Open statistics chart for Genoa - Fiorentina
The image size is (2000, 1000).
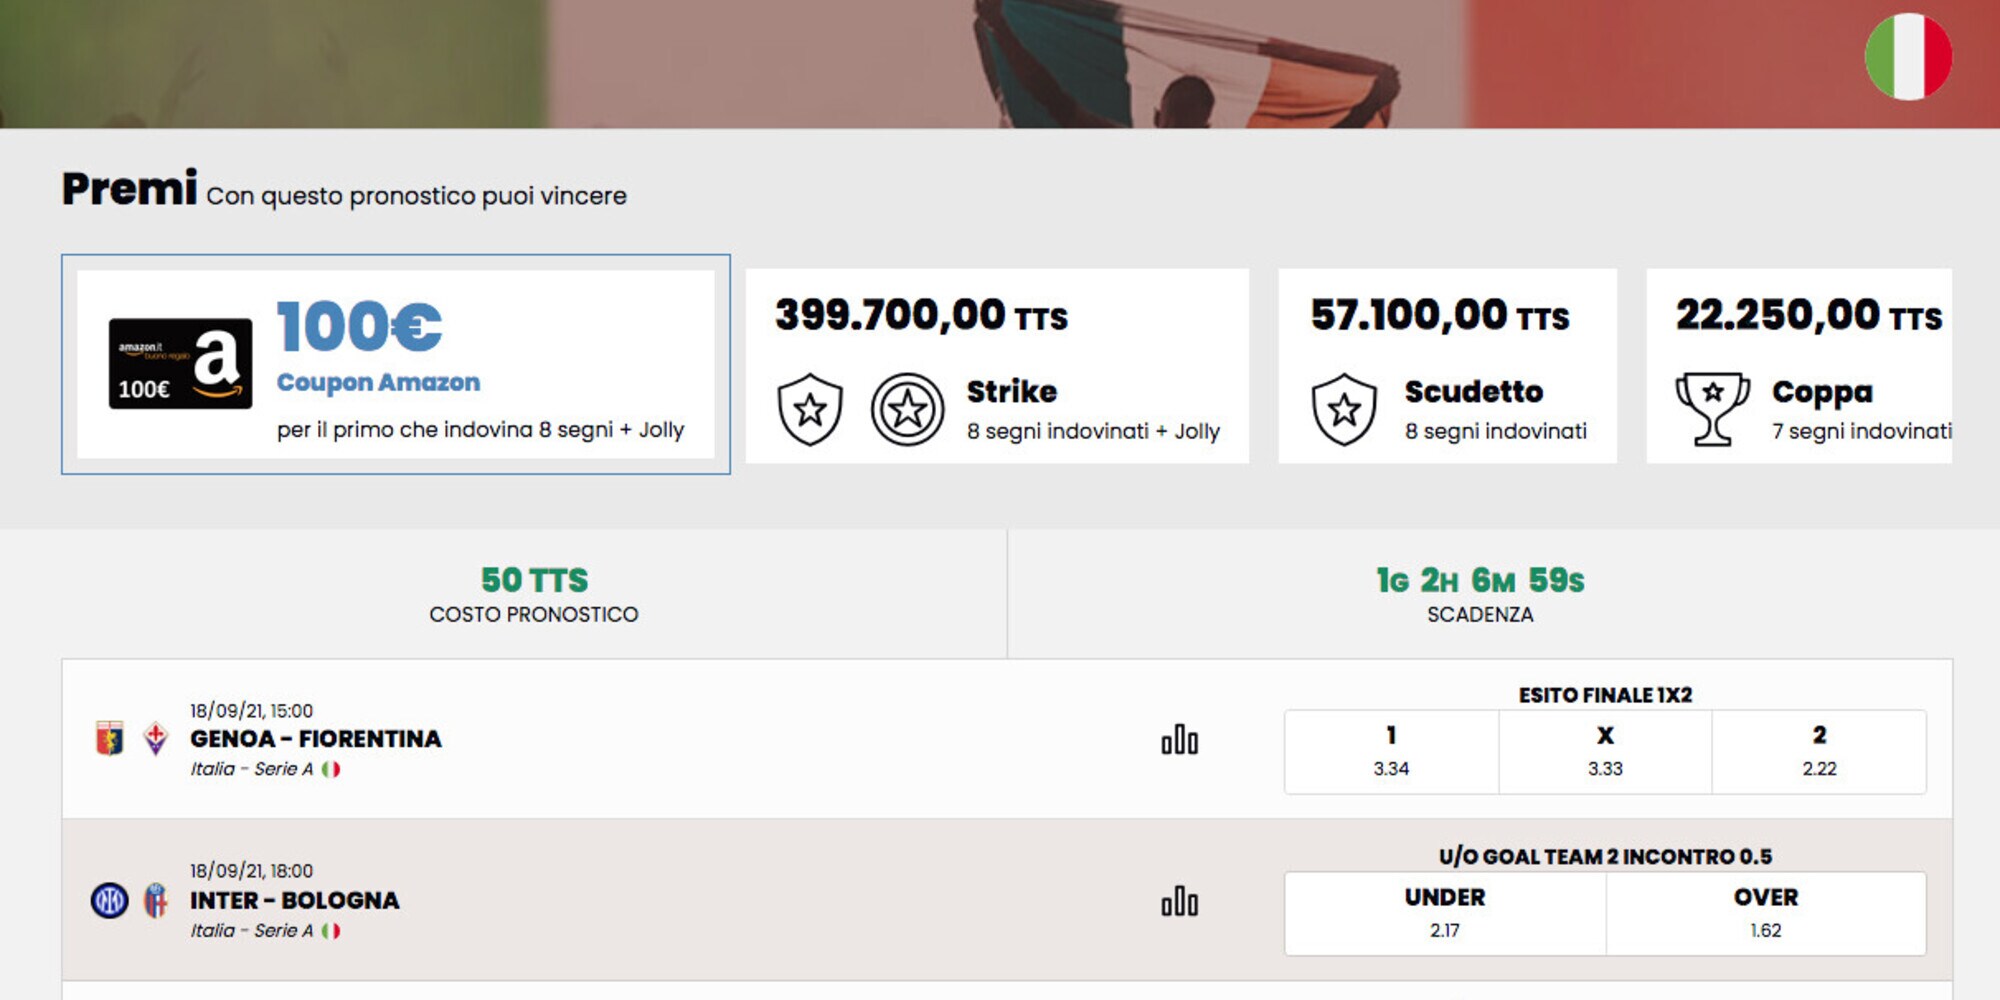(1179, 739)
